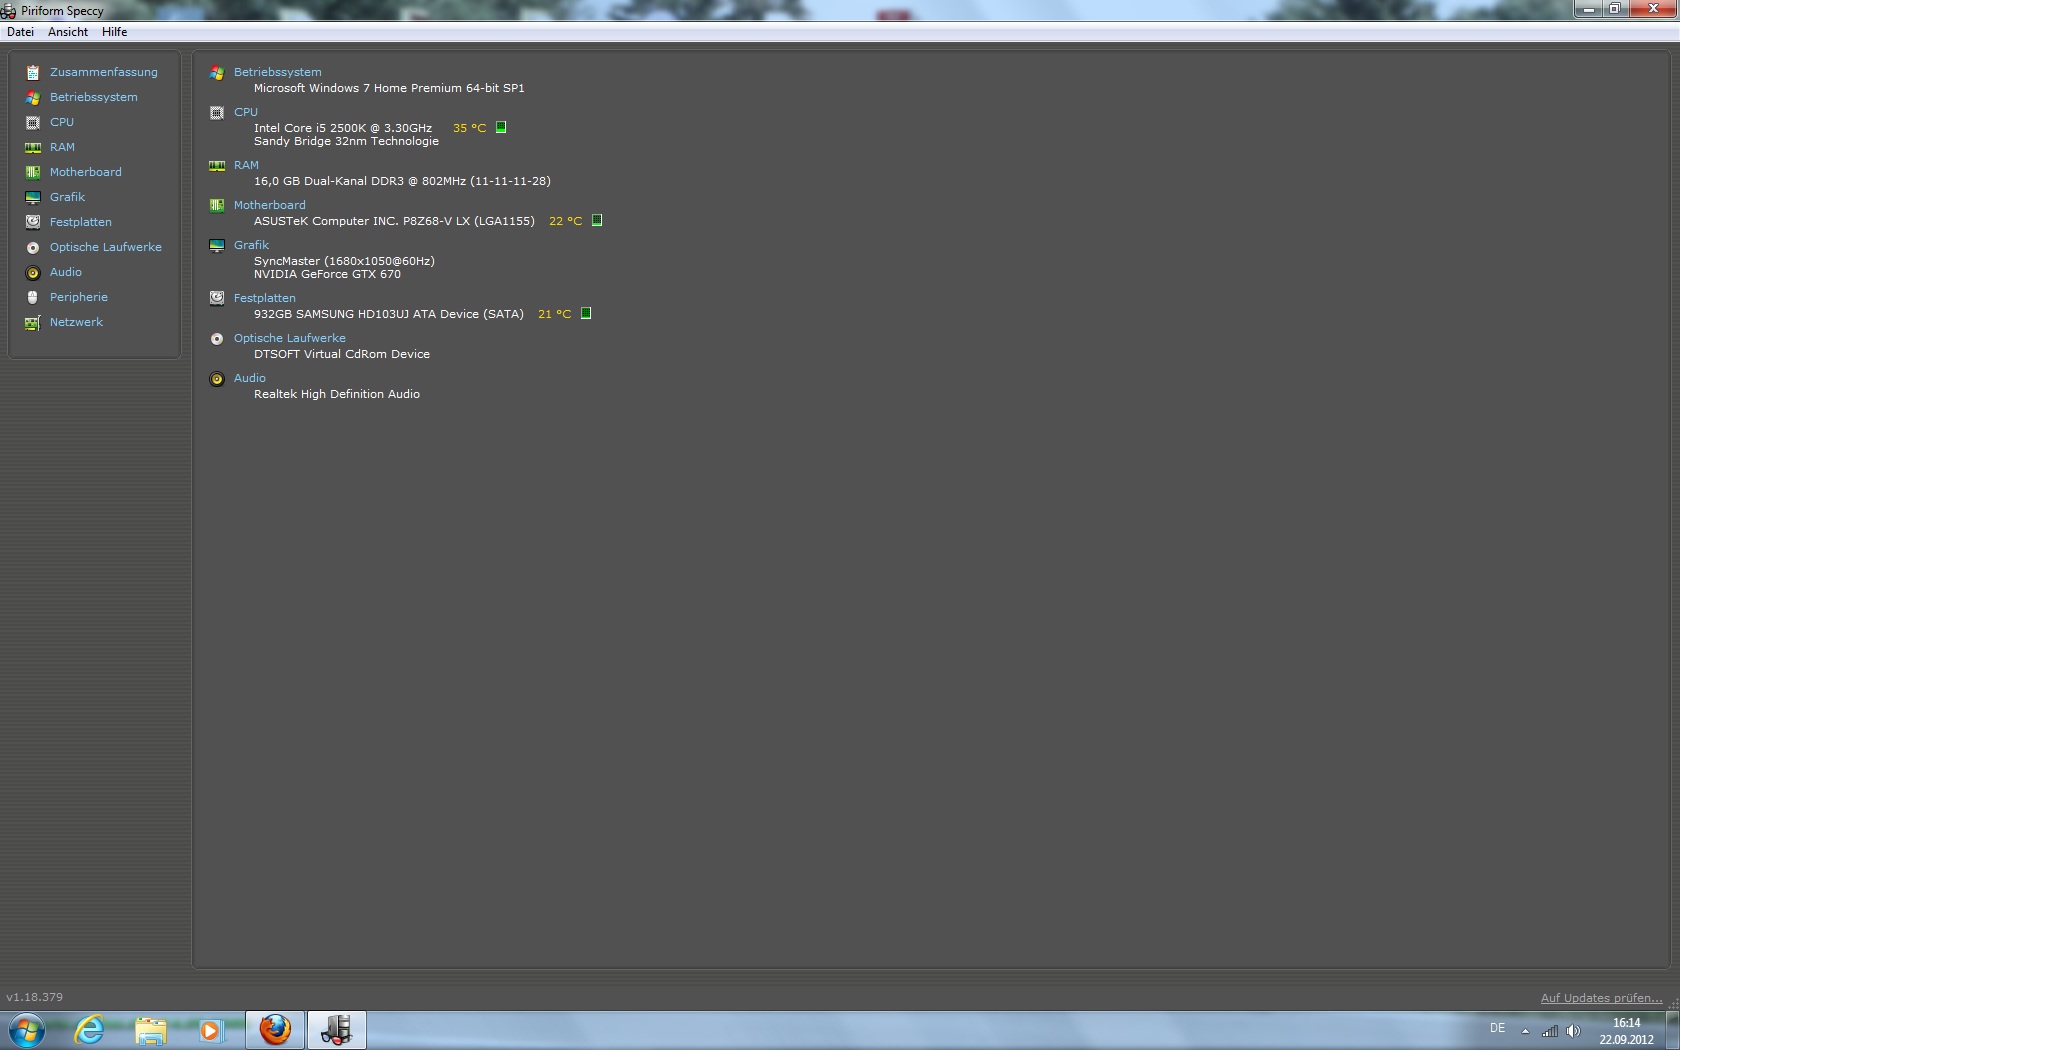Click the motherboard temperature 22 °C
This screenshot has width=2048, height=1050.
pyautogui.click(x=565, y=221)
